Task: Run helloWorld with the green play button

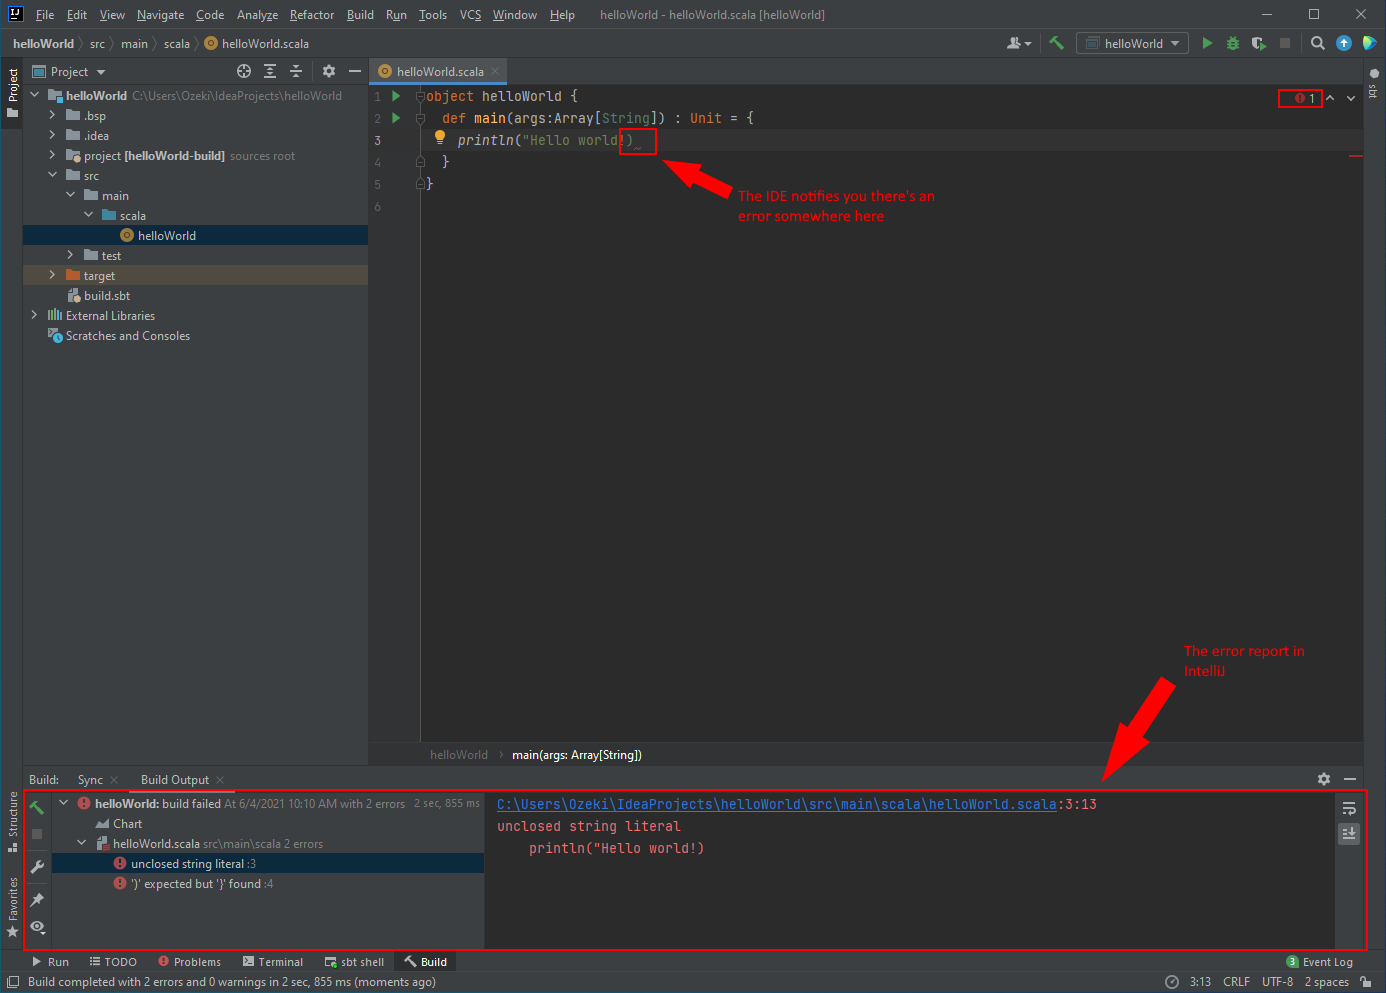Action: coord(1207,43)
